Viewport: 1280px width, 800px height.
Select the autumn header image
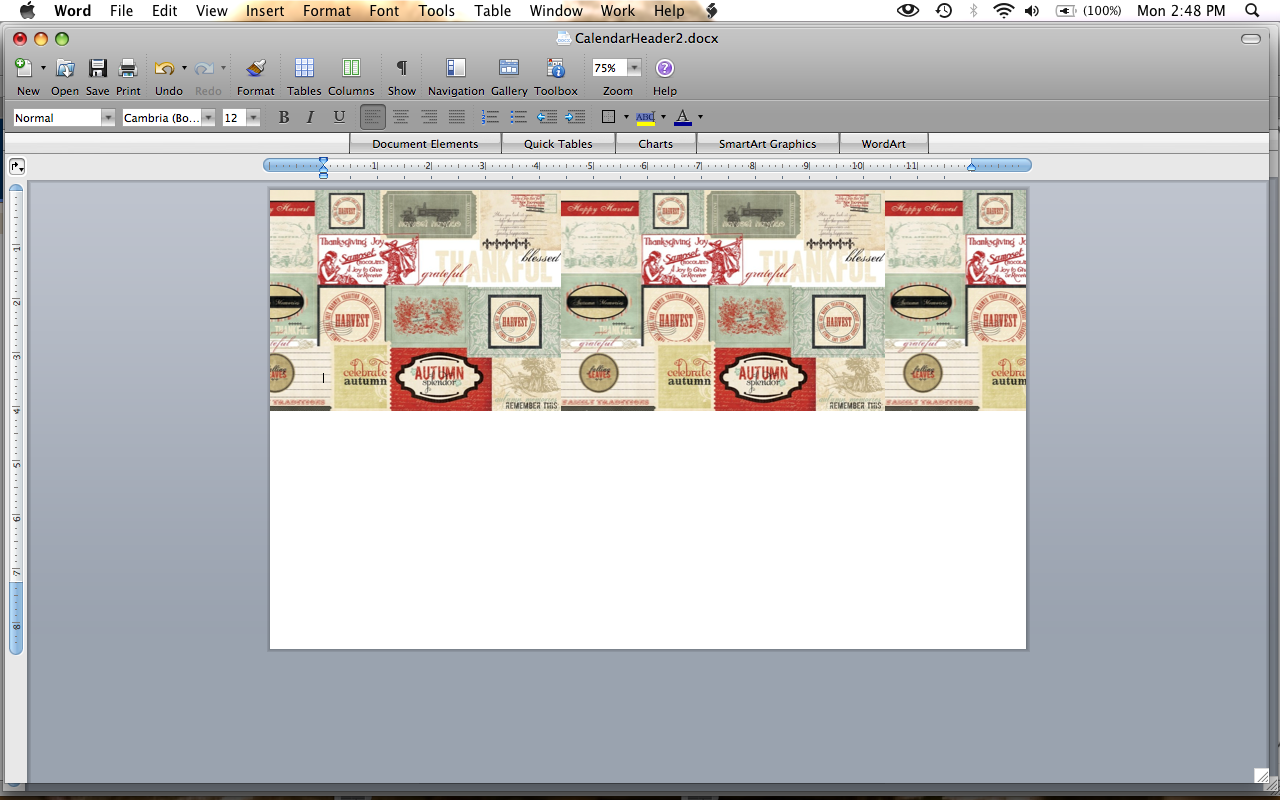point(648,300)
